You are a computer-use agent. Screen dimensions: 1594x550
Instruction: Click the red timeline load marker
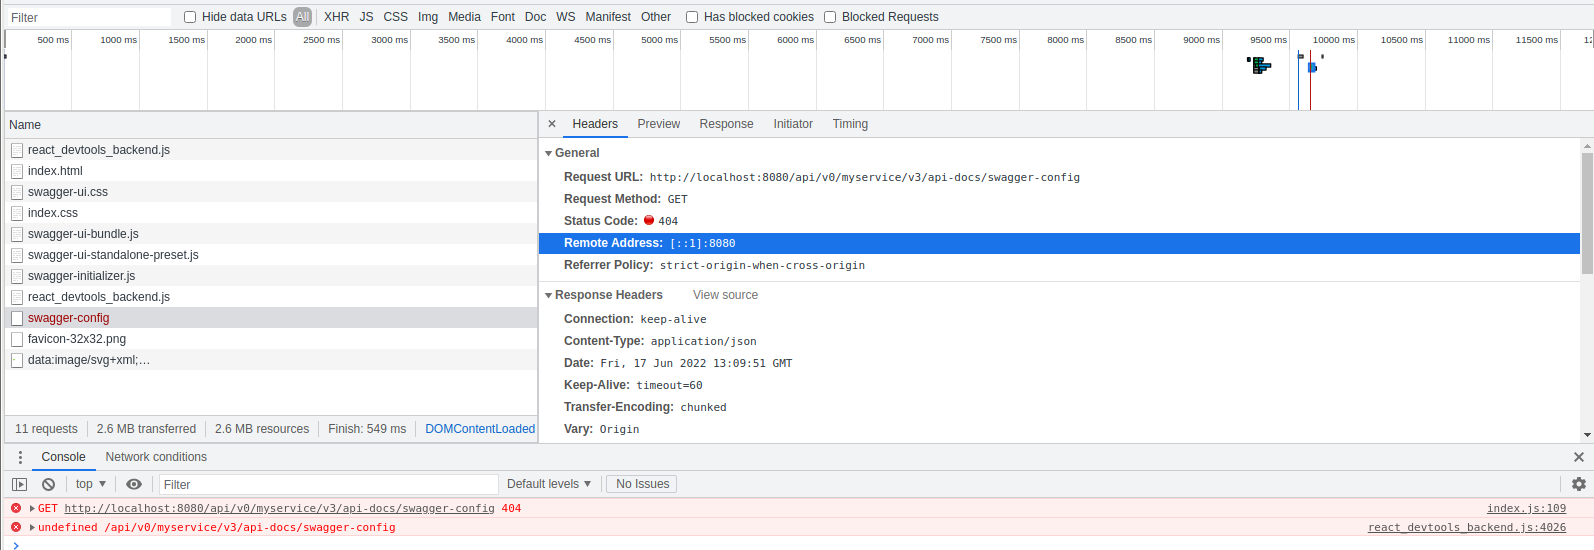1310,80
